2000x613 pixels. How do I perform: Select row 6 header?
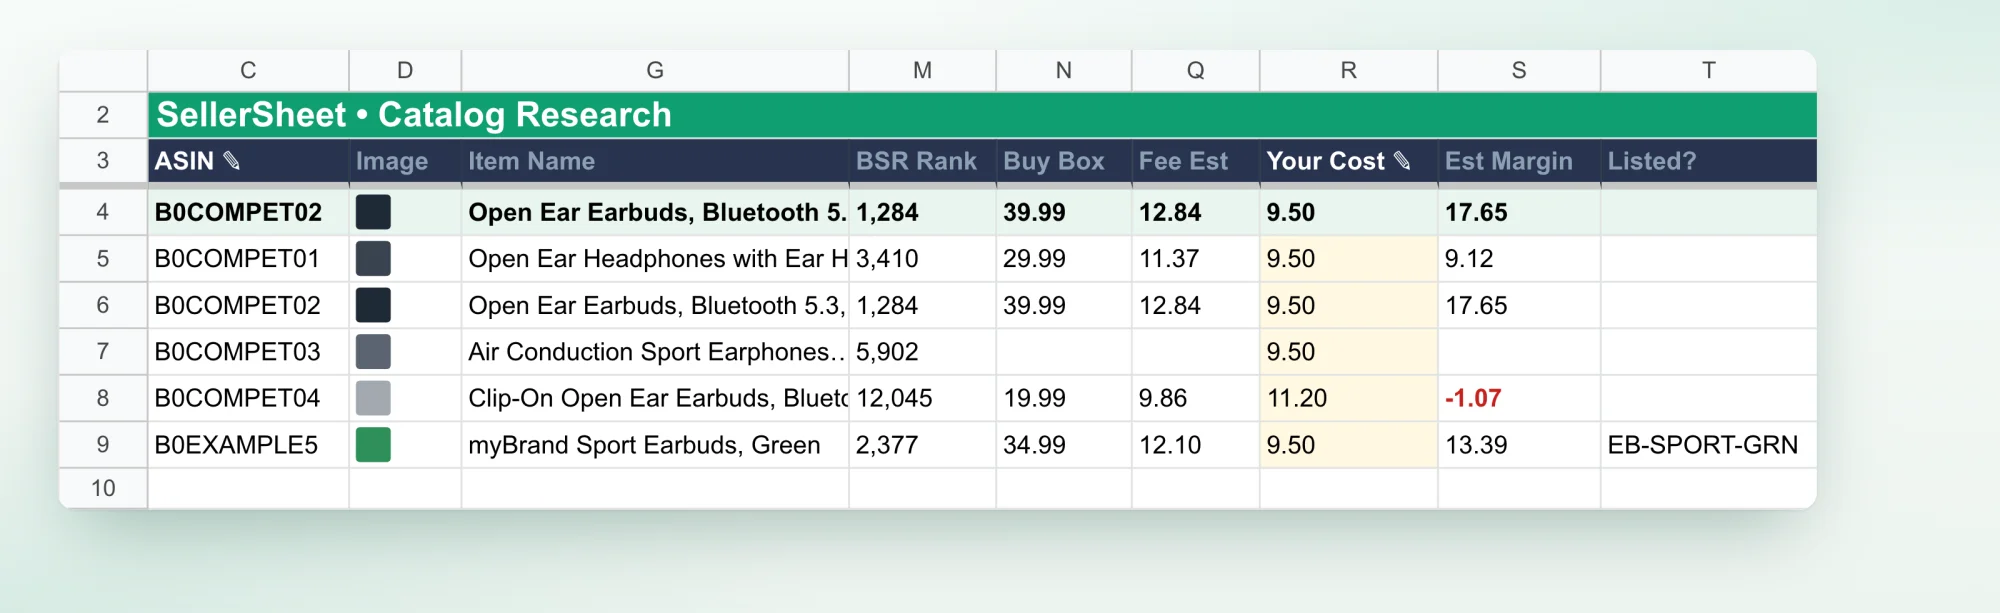[x=103, y=305]
